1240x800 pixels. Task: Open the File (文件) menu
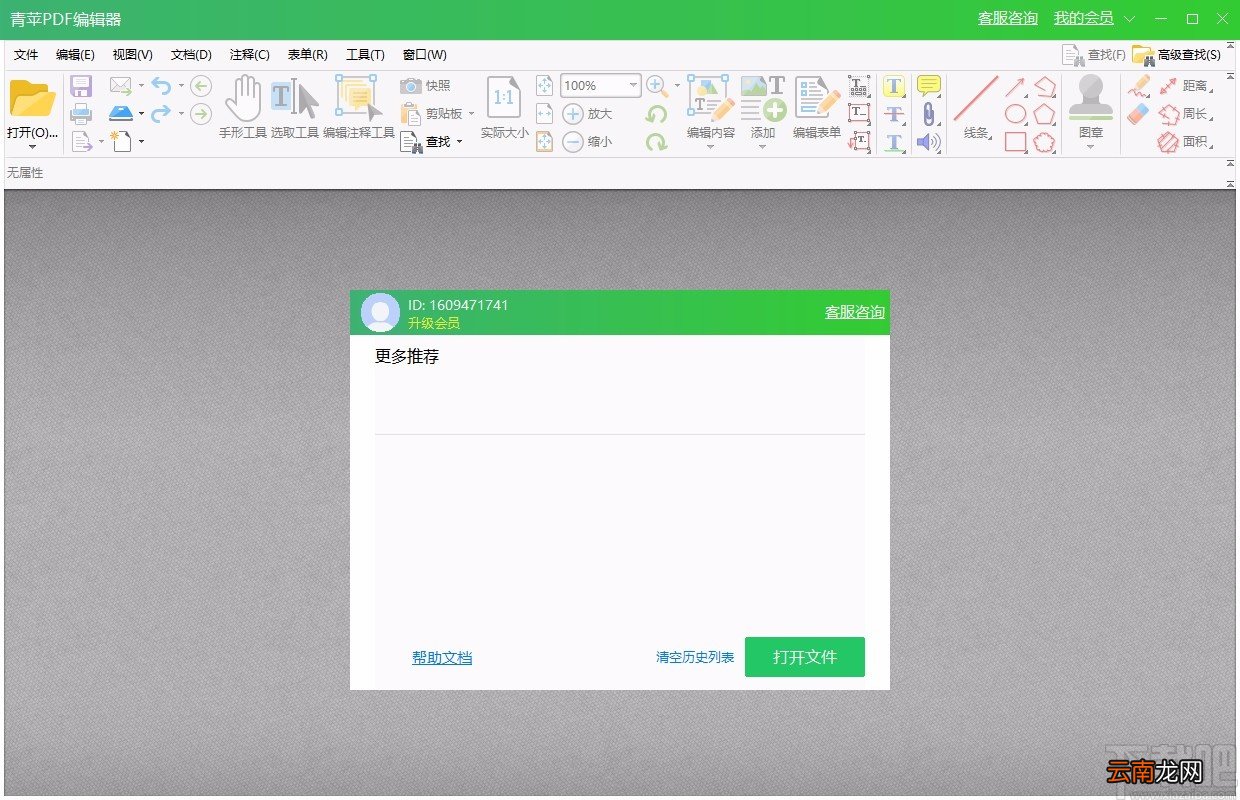coord(26,55)
